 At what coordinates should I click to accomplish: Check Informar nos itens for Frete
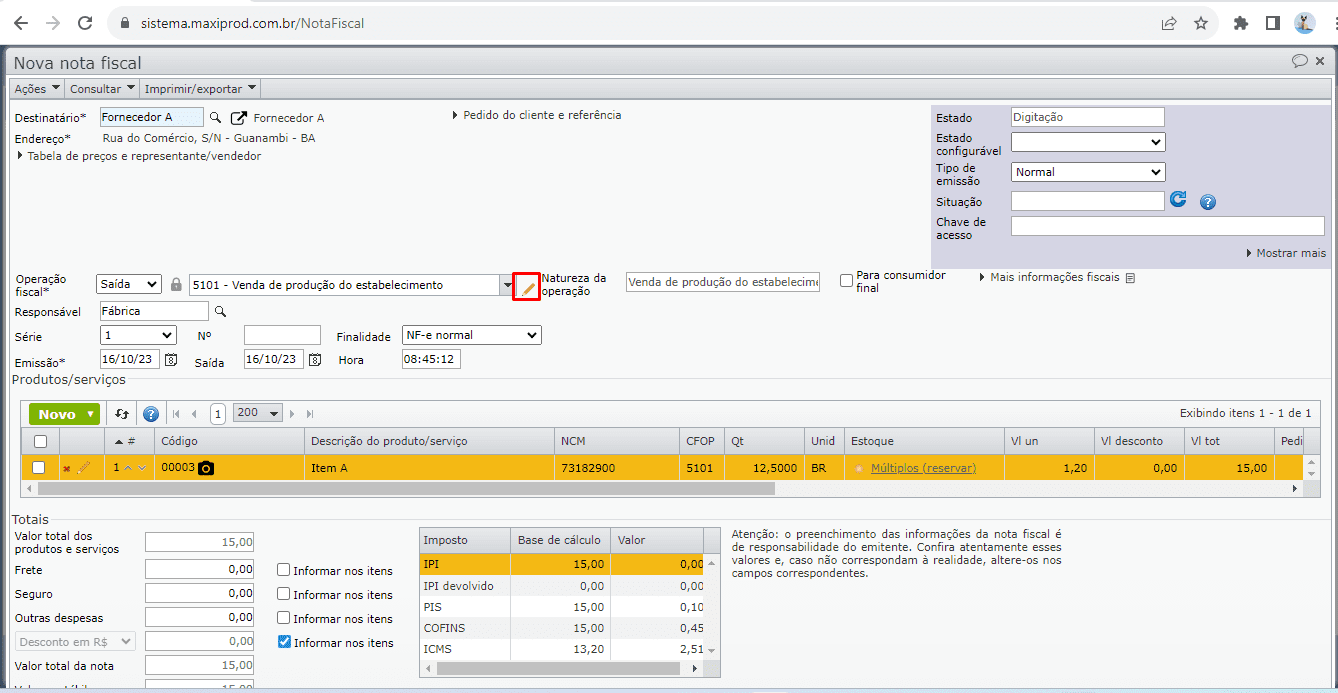[284, 570]
